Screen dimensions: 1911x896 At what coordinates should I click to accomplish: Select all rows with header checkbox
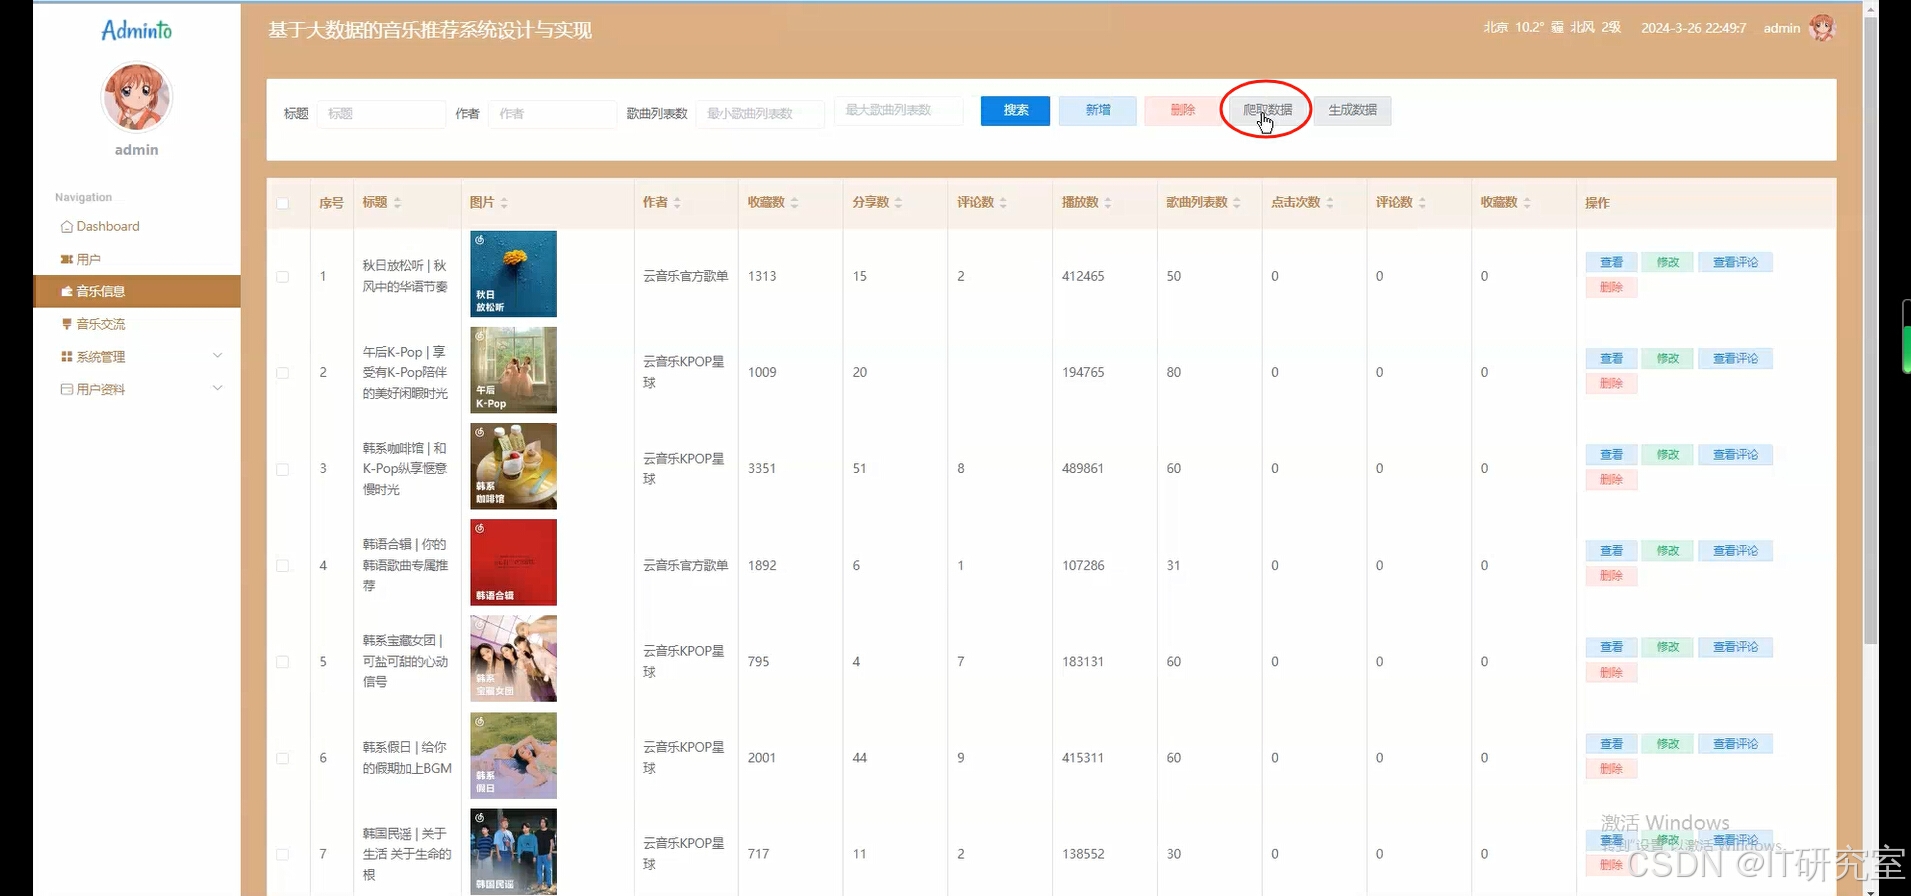pos(283,204)
